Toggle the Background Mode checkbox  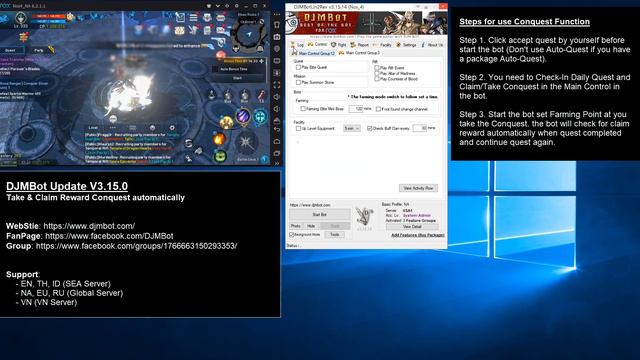coord(292,235)
